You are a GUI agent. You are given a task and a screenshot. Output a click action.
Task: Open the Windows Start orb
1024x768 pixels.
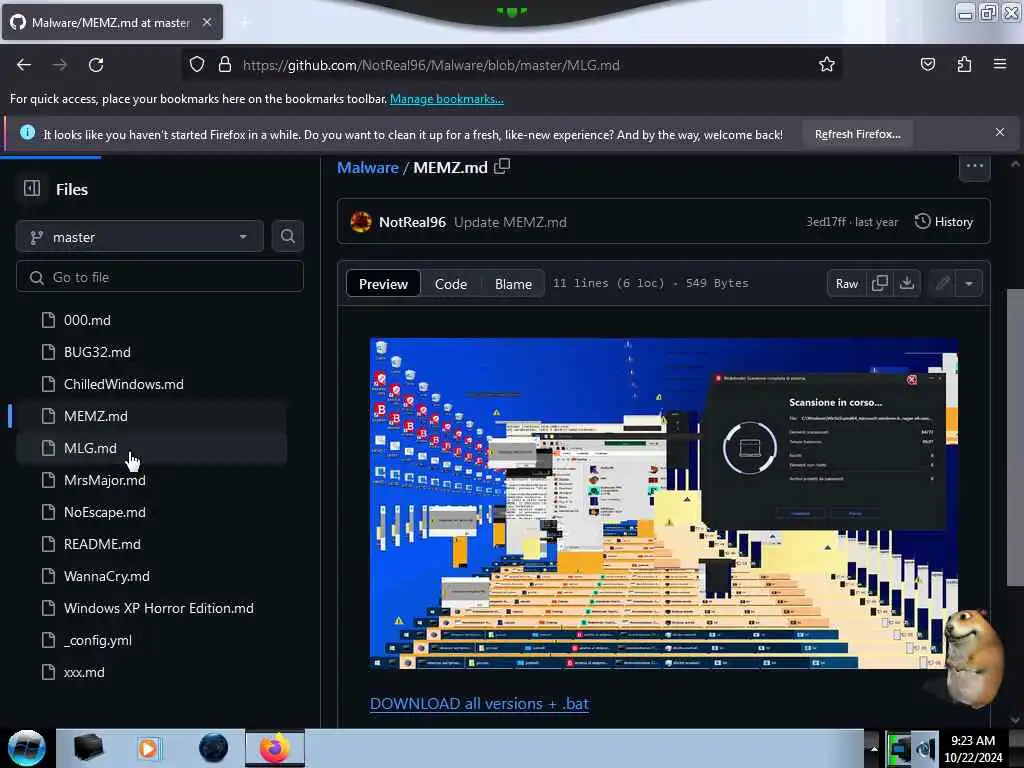[x=26, y=748]
